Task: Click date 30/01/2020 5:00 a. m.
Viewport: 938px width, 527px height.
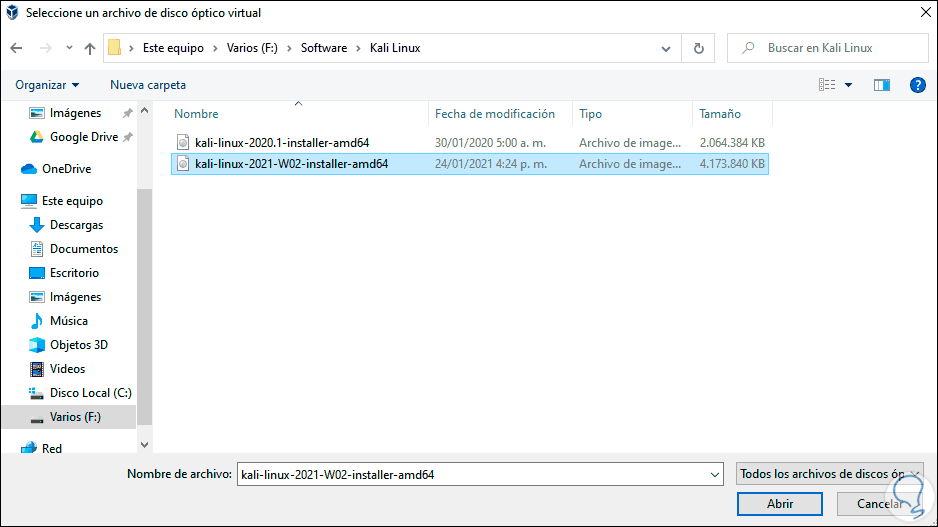Action: [x=490, y=142]
